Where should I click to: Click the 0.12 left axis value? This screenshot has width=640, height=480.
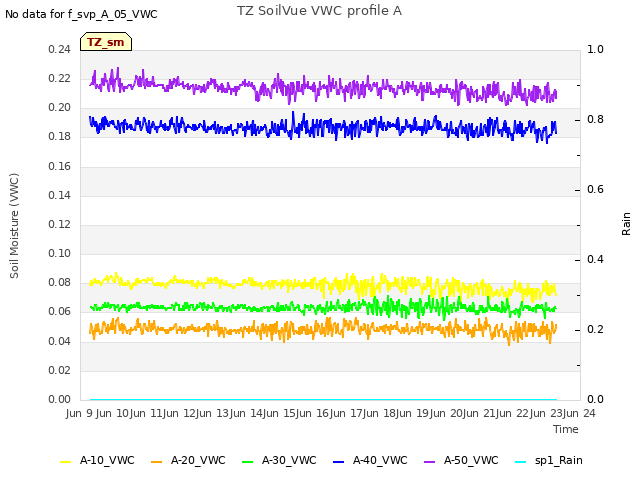[59, 224]
